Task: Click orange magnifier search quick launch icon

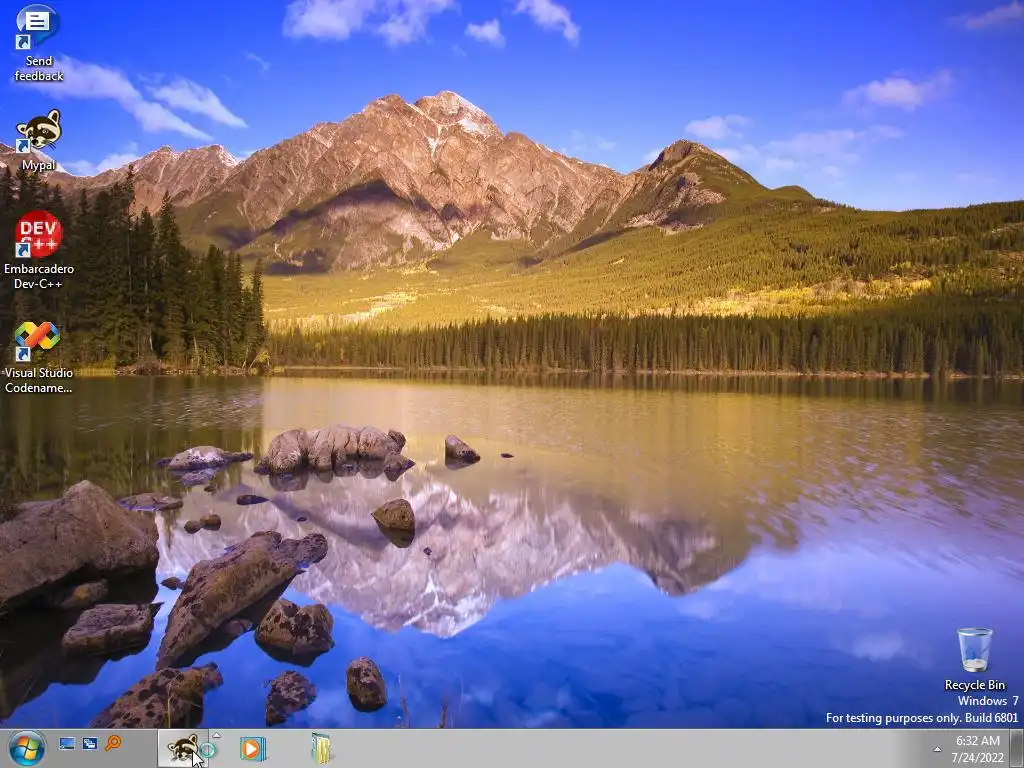Action: click(x=113, y=743)
